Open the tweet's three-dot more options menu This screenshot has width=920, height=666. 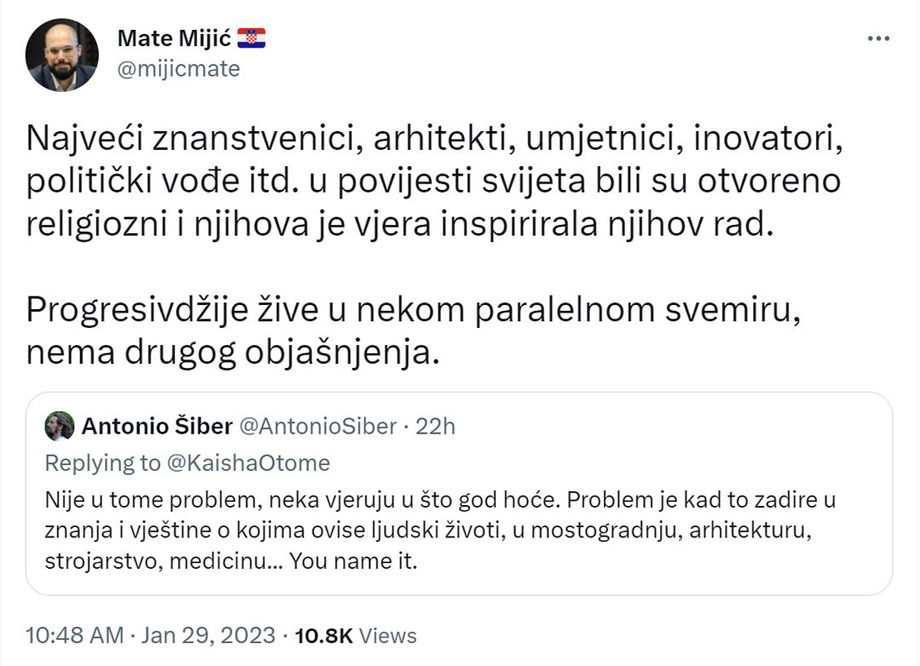click(x=878, y=39)
